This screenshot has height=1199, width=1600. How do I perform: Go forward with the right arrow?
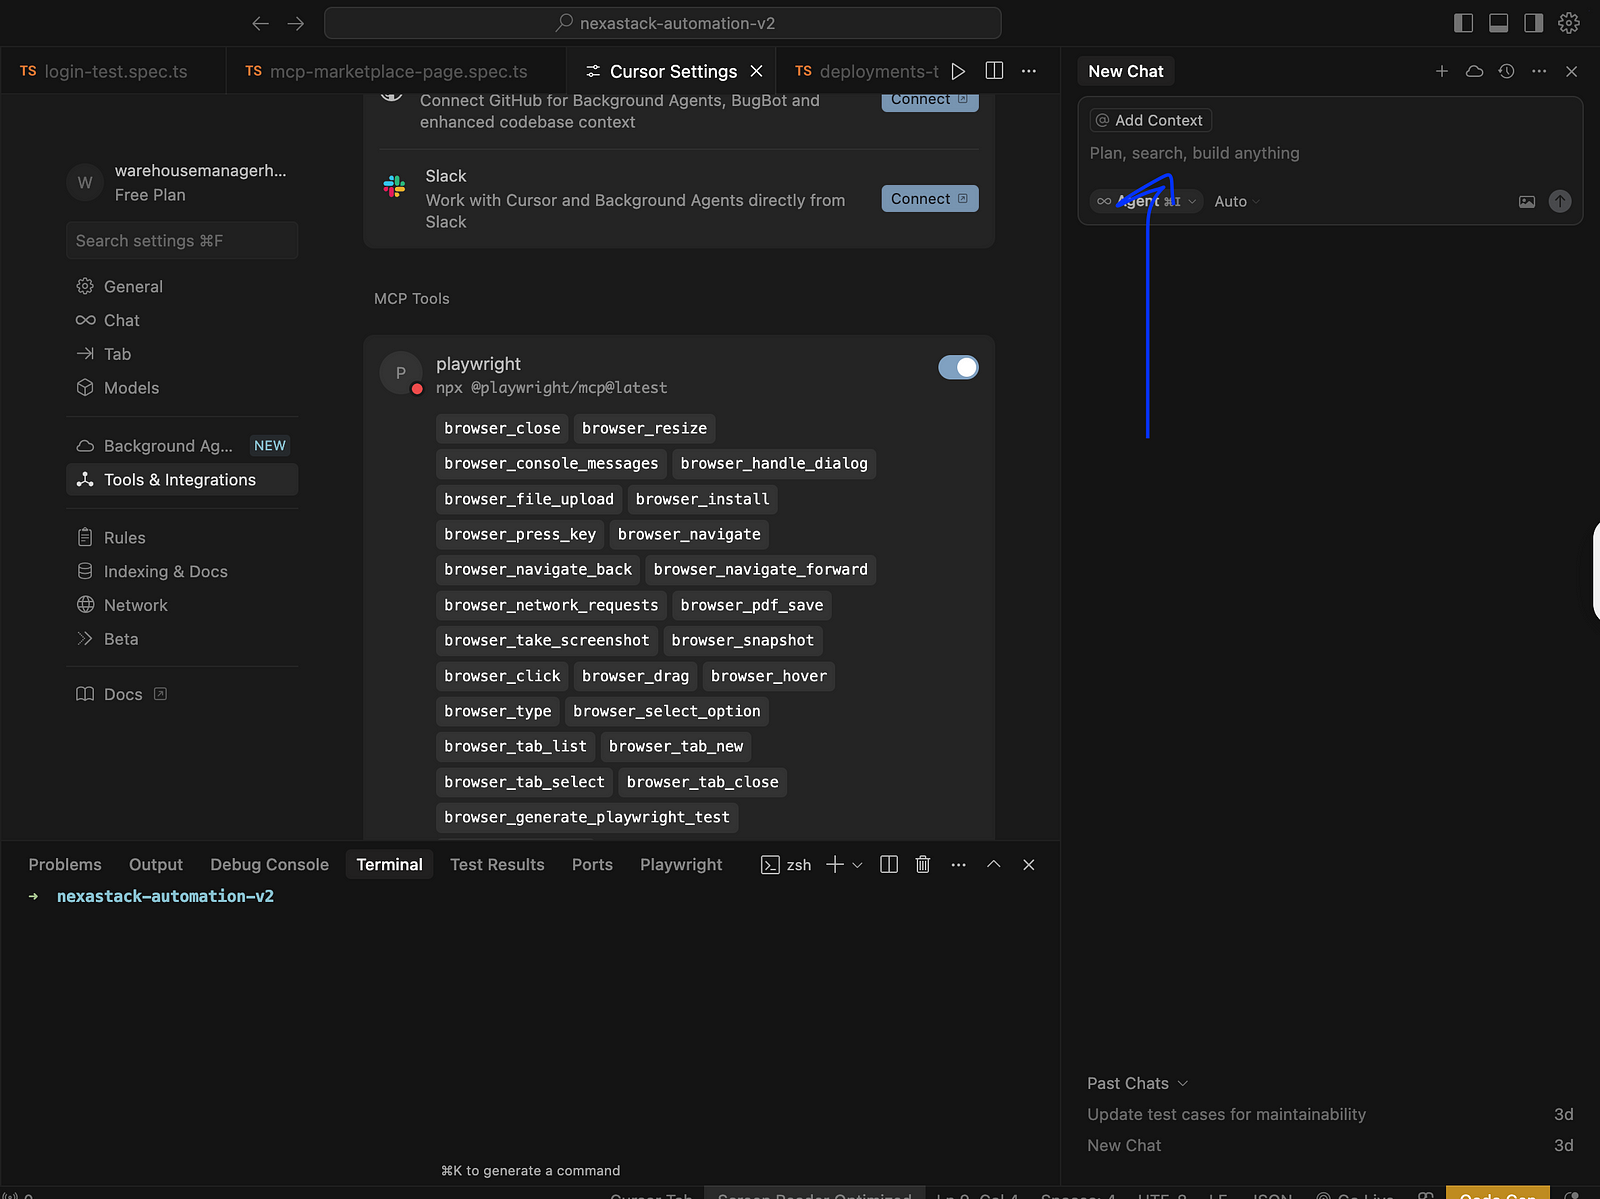[x=296, y=23]
